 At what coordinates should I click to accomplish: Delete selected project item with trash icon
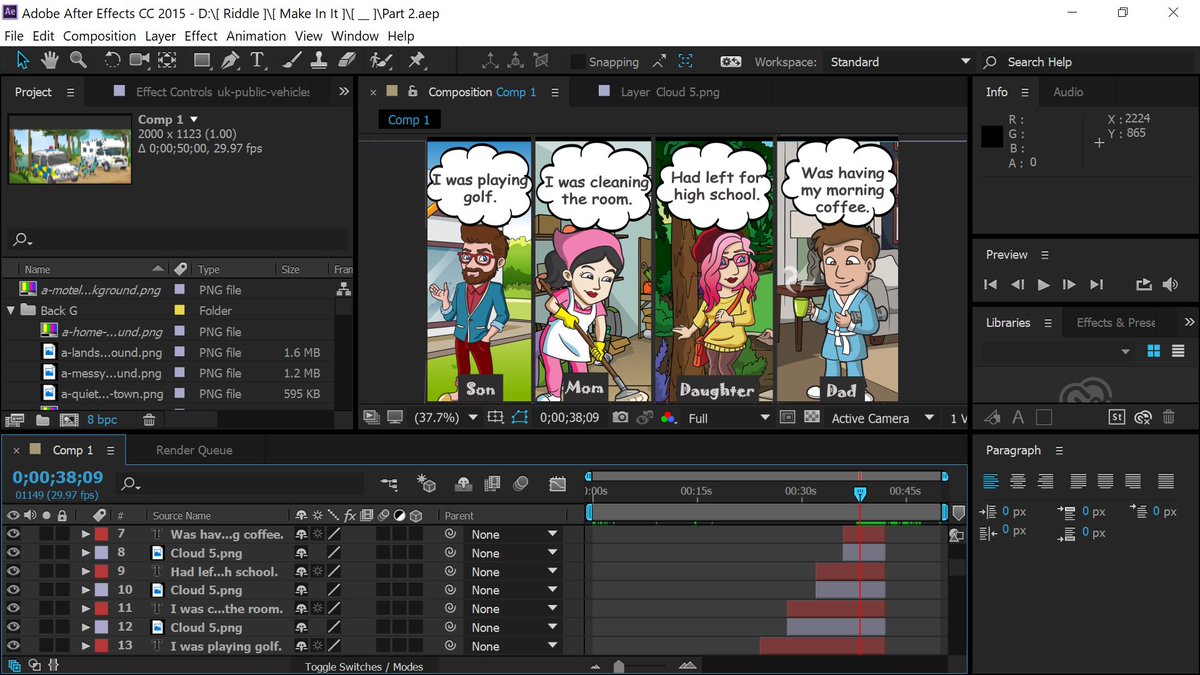tap(149, 420)
